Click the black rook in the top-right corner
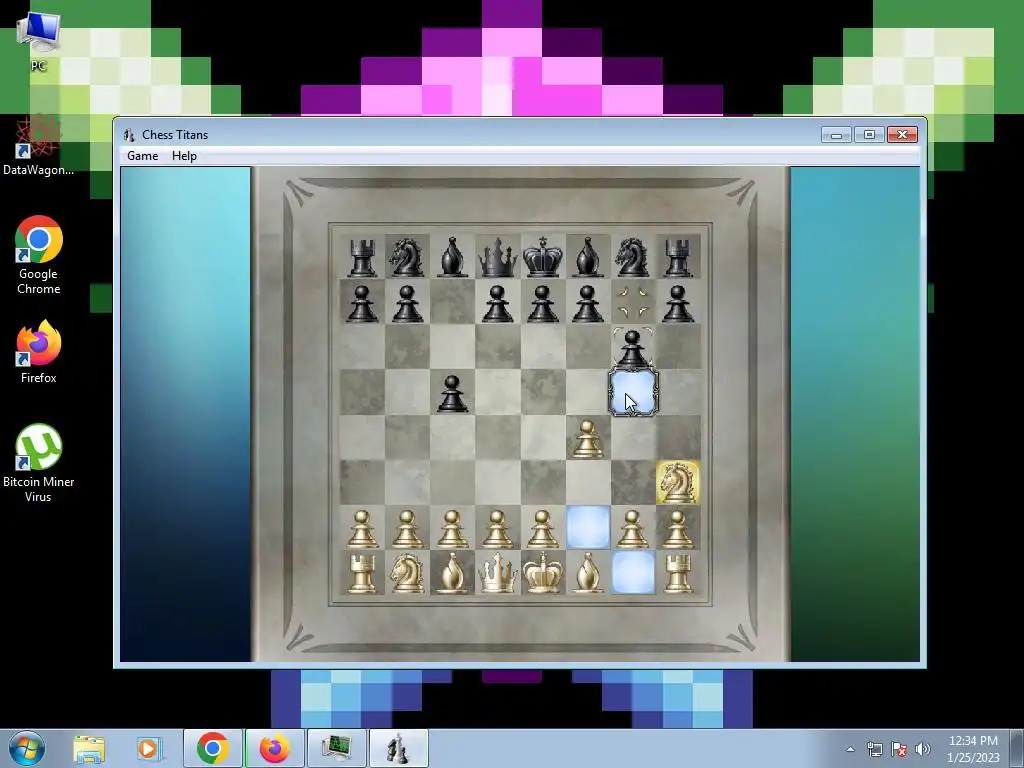The height and width of the screenshot is (768, 1024). [x=678, y=257]
